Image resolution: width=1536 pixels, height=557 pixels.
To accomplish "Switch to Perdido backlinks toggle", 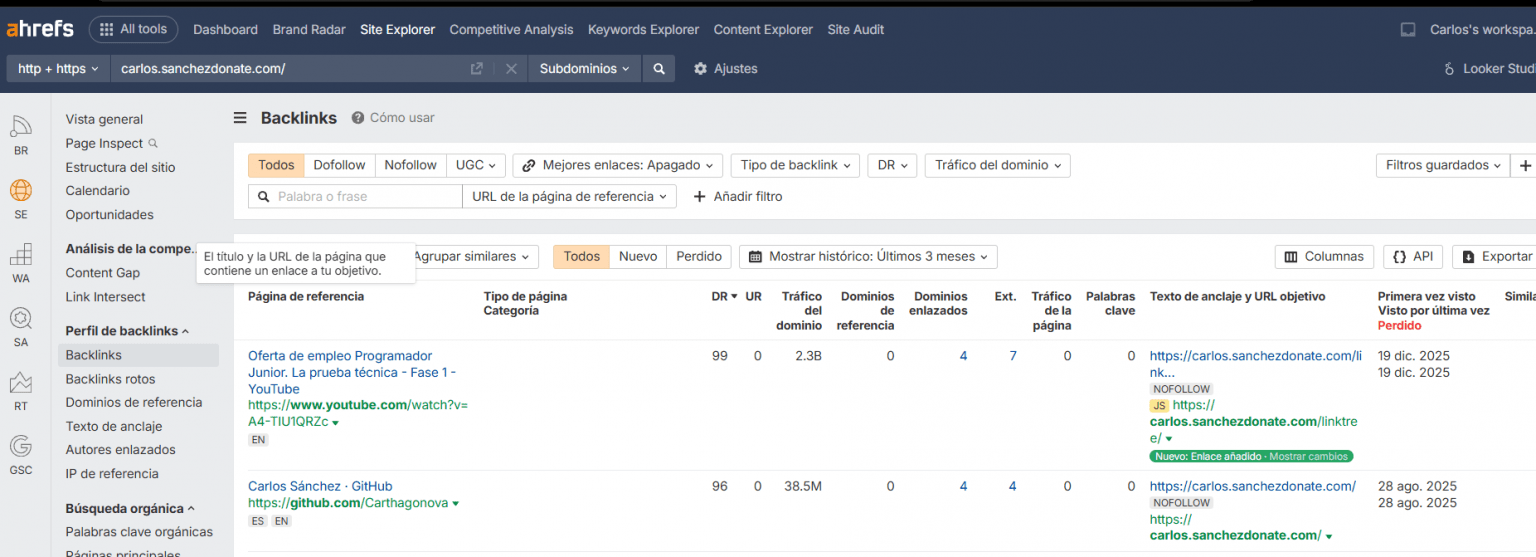I will [x=698, y=256].
